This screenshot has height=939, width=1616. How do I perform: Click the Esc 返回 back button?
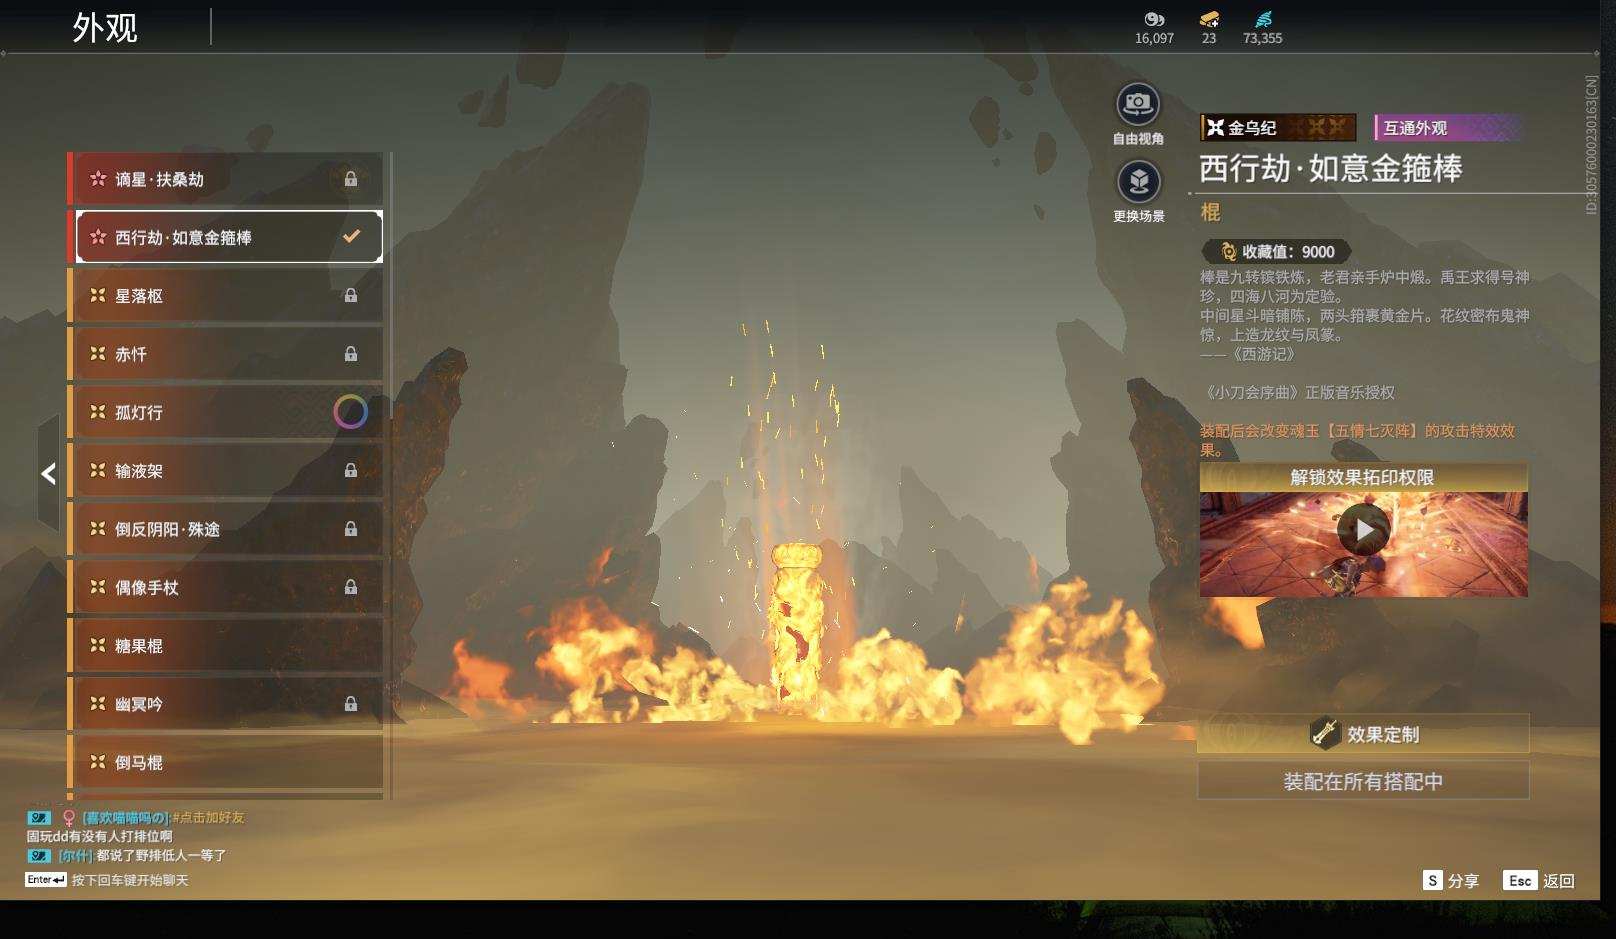coord(1539,881)
